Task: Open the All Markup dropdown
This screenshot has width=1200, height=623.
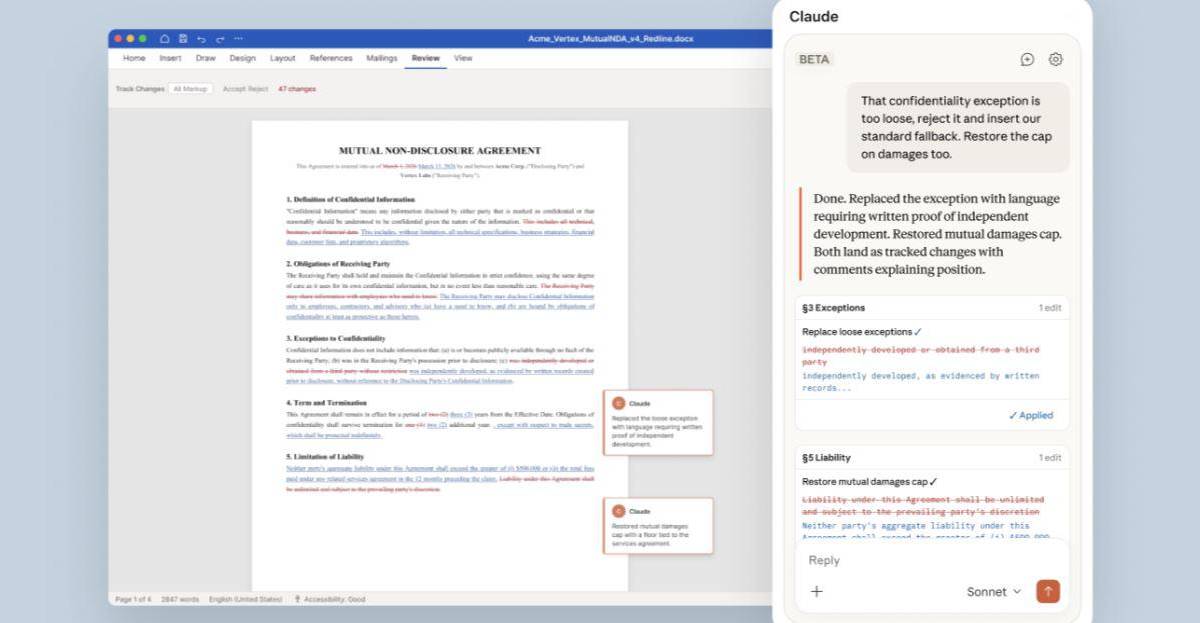Action: 190,89
